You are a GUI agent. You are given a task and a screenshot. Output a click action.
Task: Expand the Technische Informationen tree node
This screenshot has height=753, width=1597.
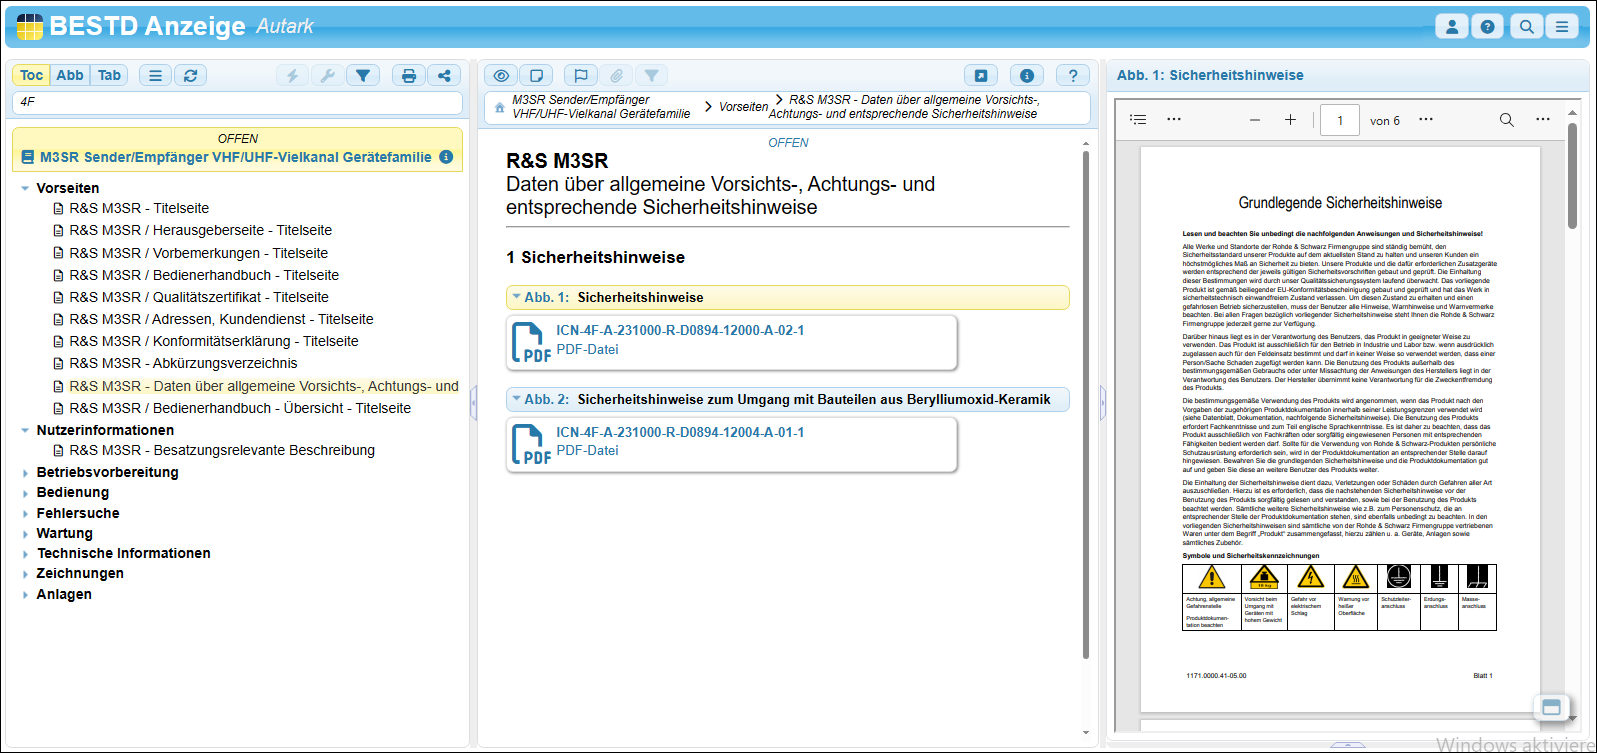(25, 554)
